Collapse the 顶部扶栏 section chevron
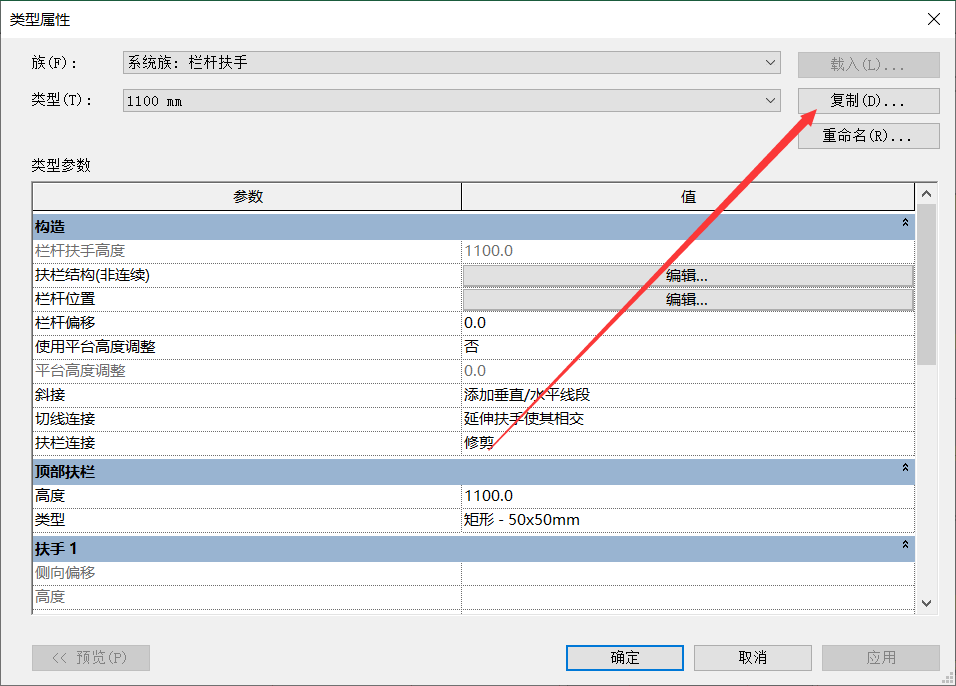The height and width of the screenshot is (686, 956). pyautogui.click(x=905, y=468)
